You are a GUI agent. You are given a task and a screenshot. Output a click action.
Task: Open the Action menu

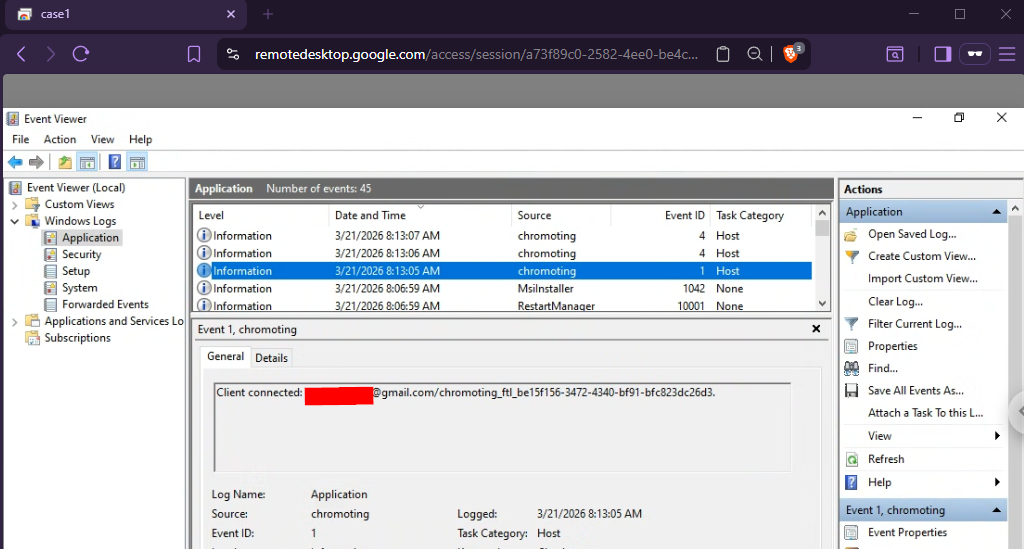(x=59, y=139)
